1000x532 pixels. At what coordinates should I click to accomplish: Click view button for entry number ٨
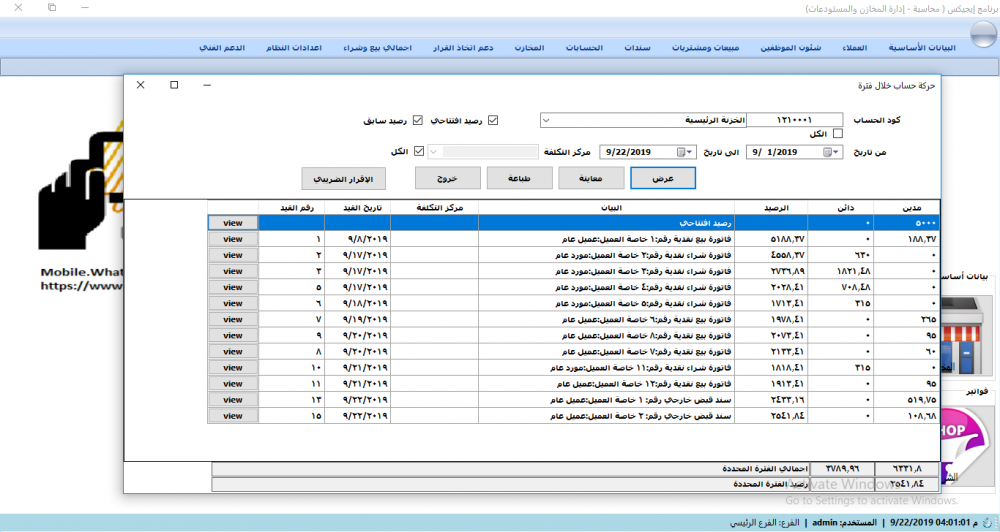(x=233, y=351)
